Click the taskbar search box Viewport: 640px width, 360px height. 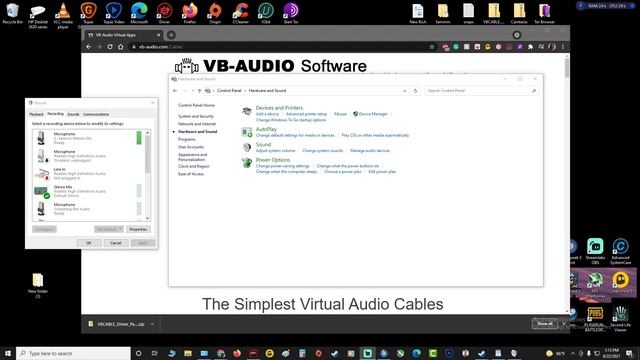point(73,353)
